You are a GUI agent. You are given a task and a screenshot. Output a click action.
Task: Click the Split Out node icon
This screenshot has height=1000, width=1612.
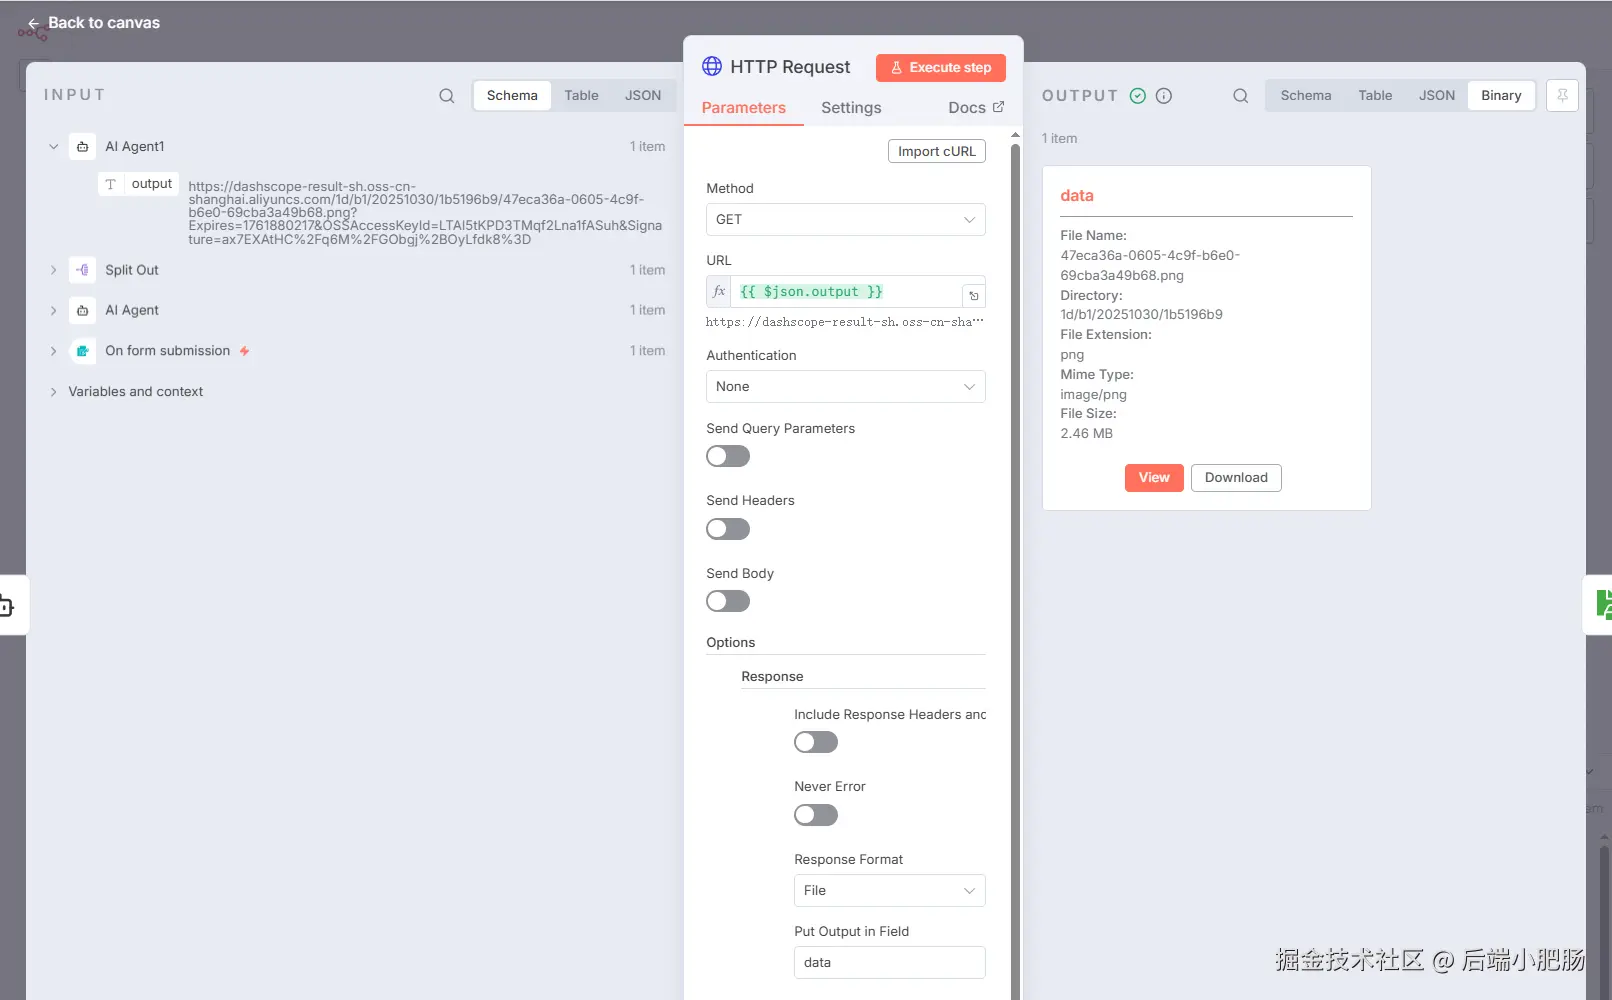tap(83, 270)
